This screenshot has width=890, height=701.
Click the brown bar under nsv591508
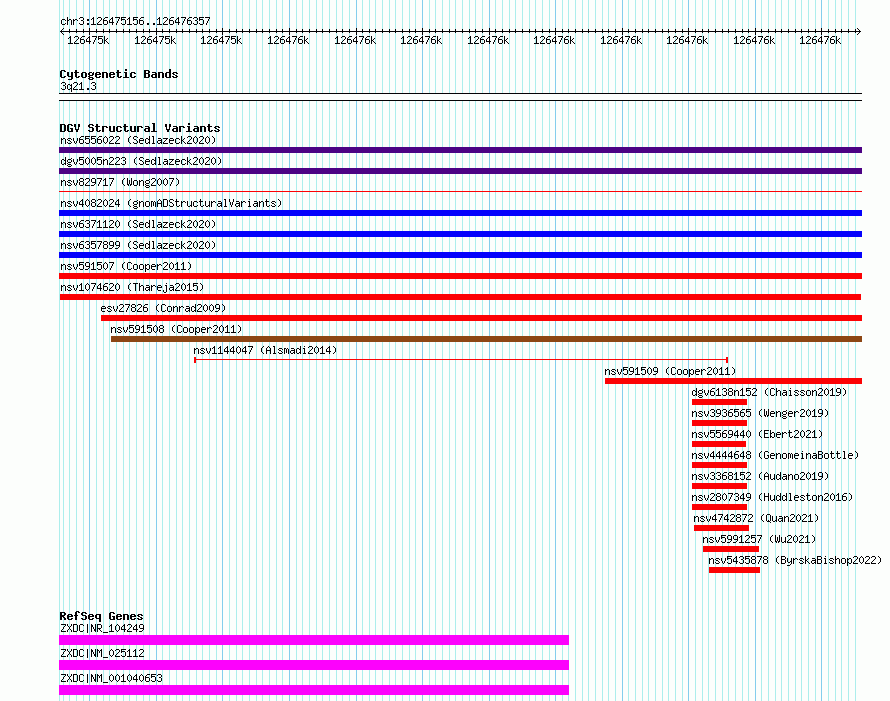pos(486,339)
